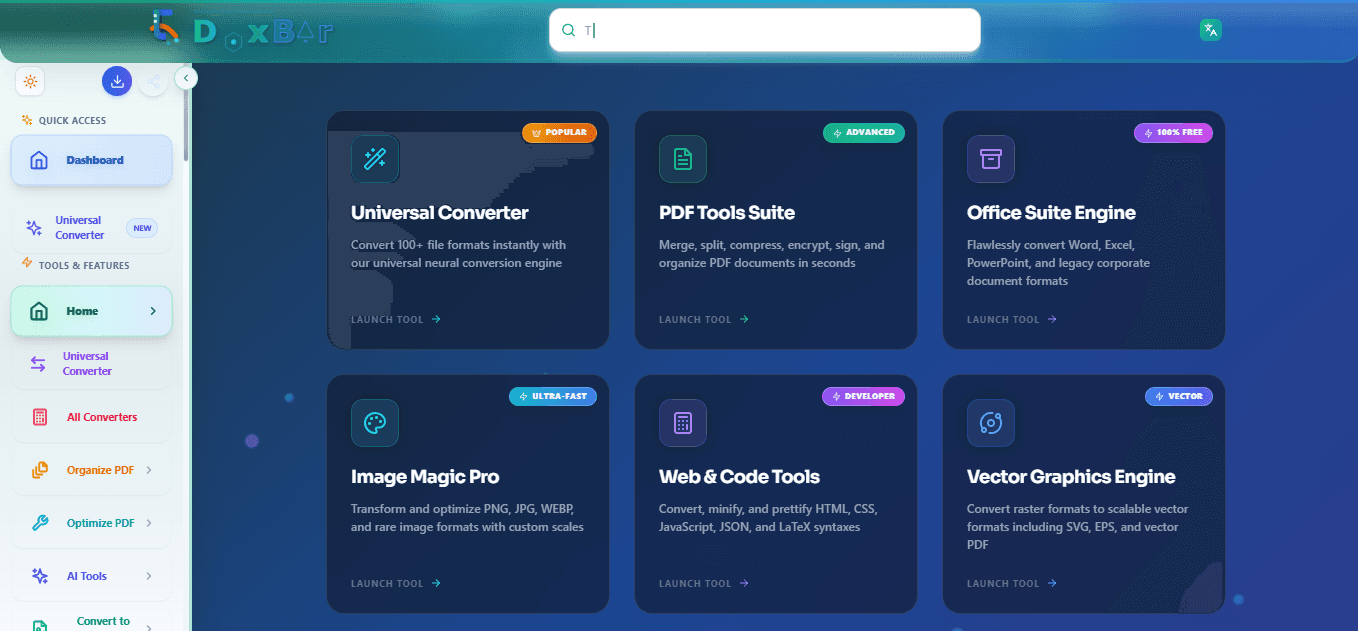Click the ULTRA-FAST badge

553,396
